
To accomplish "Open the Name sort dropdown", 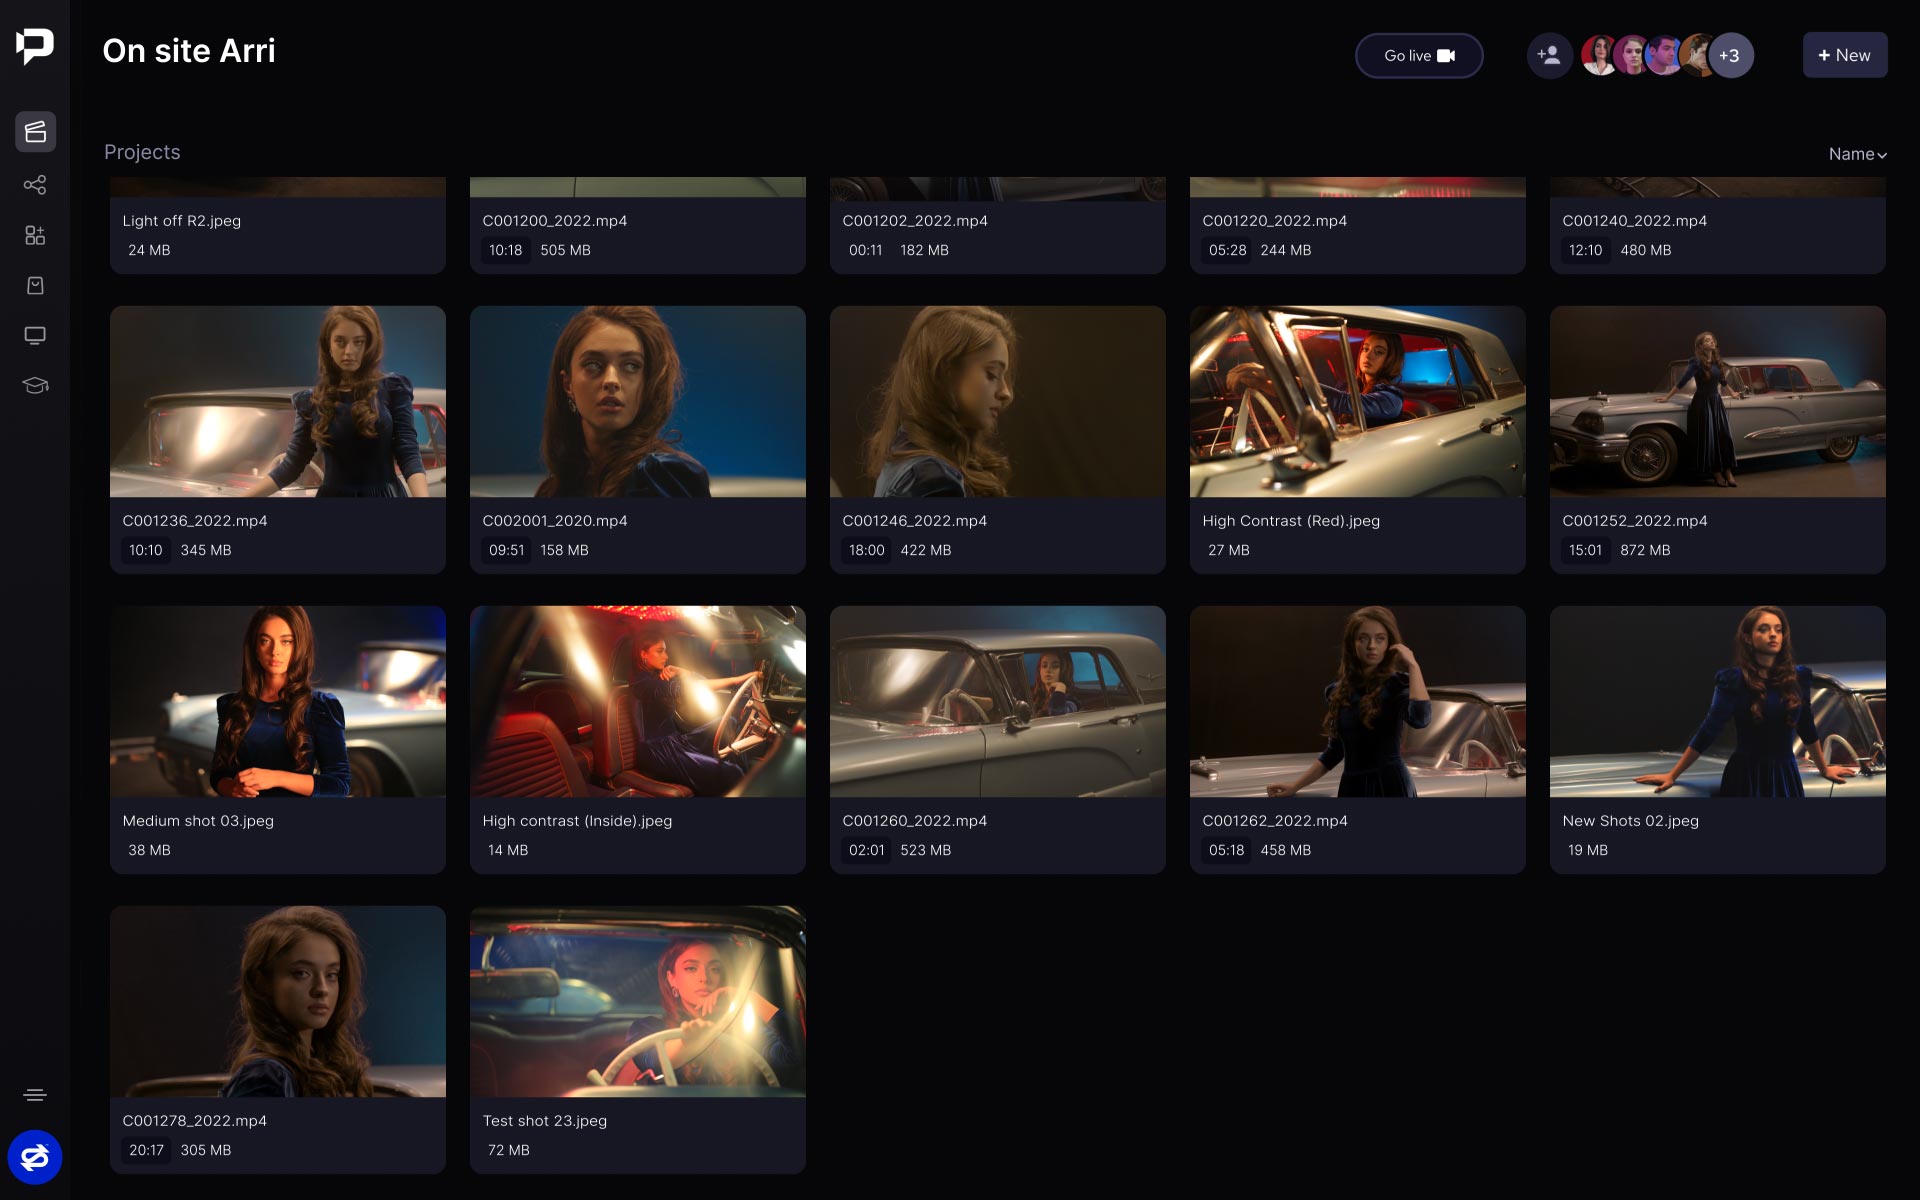I will pos(1857,154).
